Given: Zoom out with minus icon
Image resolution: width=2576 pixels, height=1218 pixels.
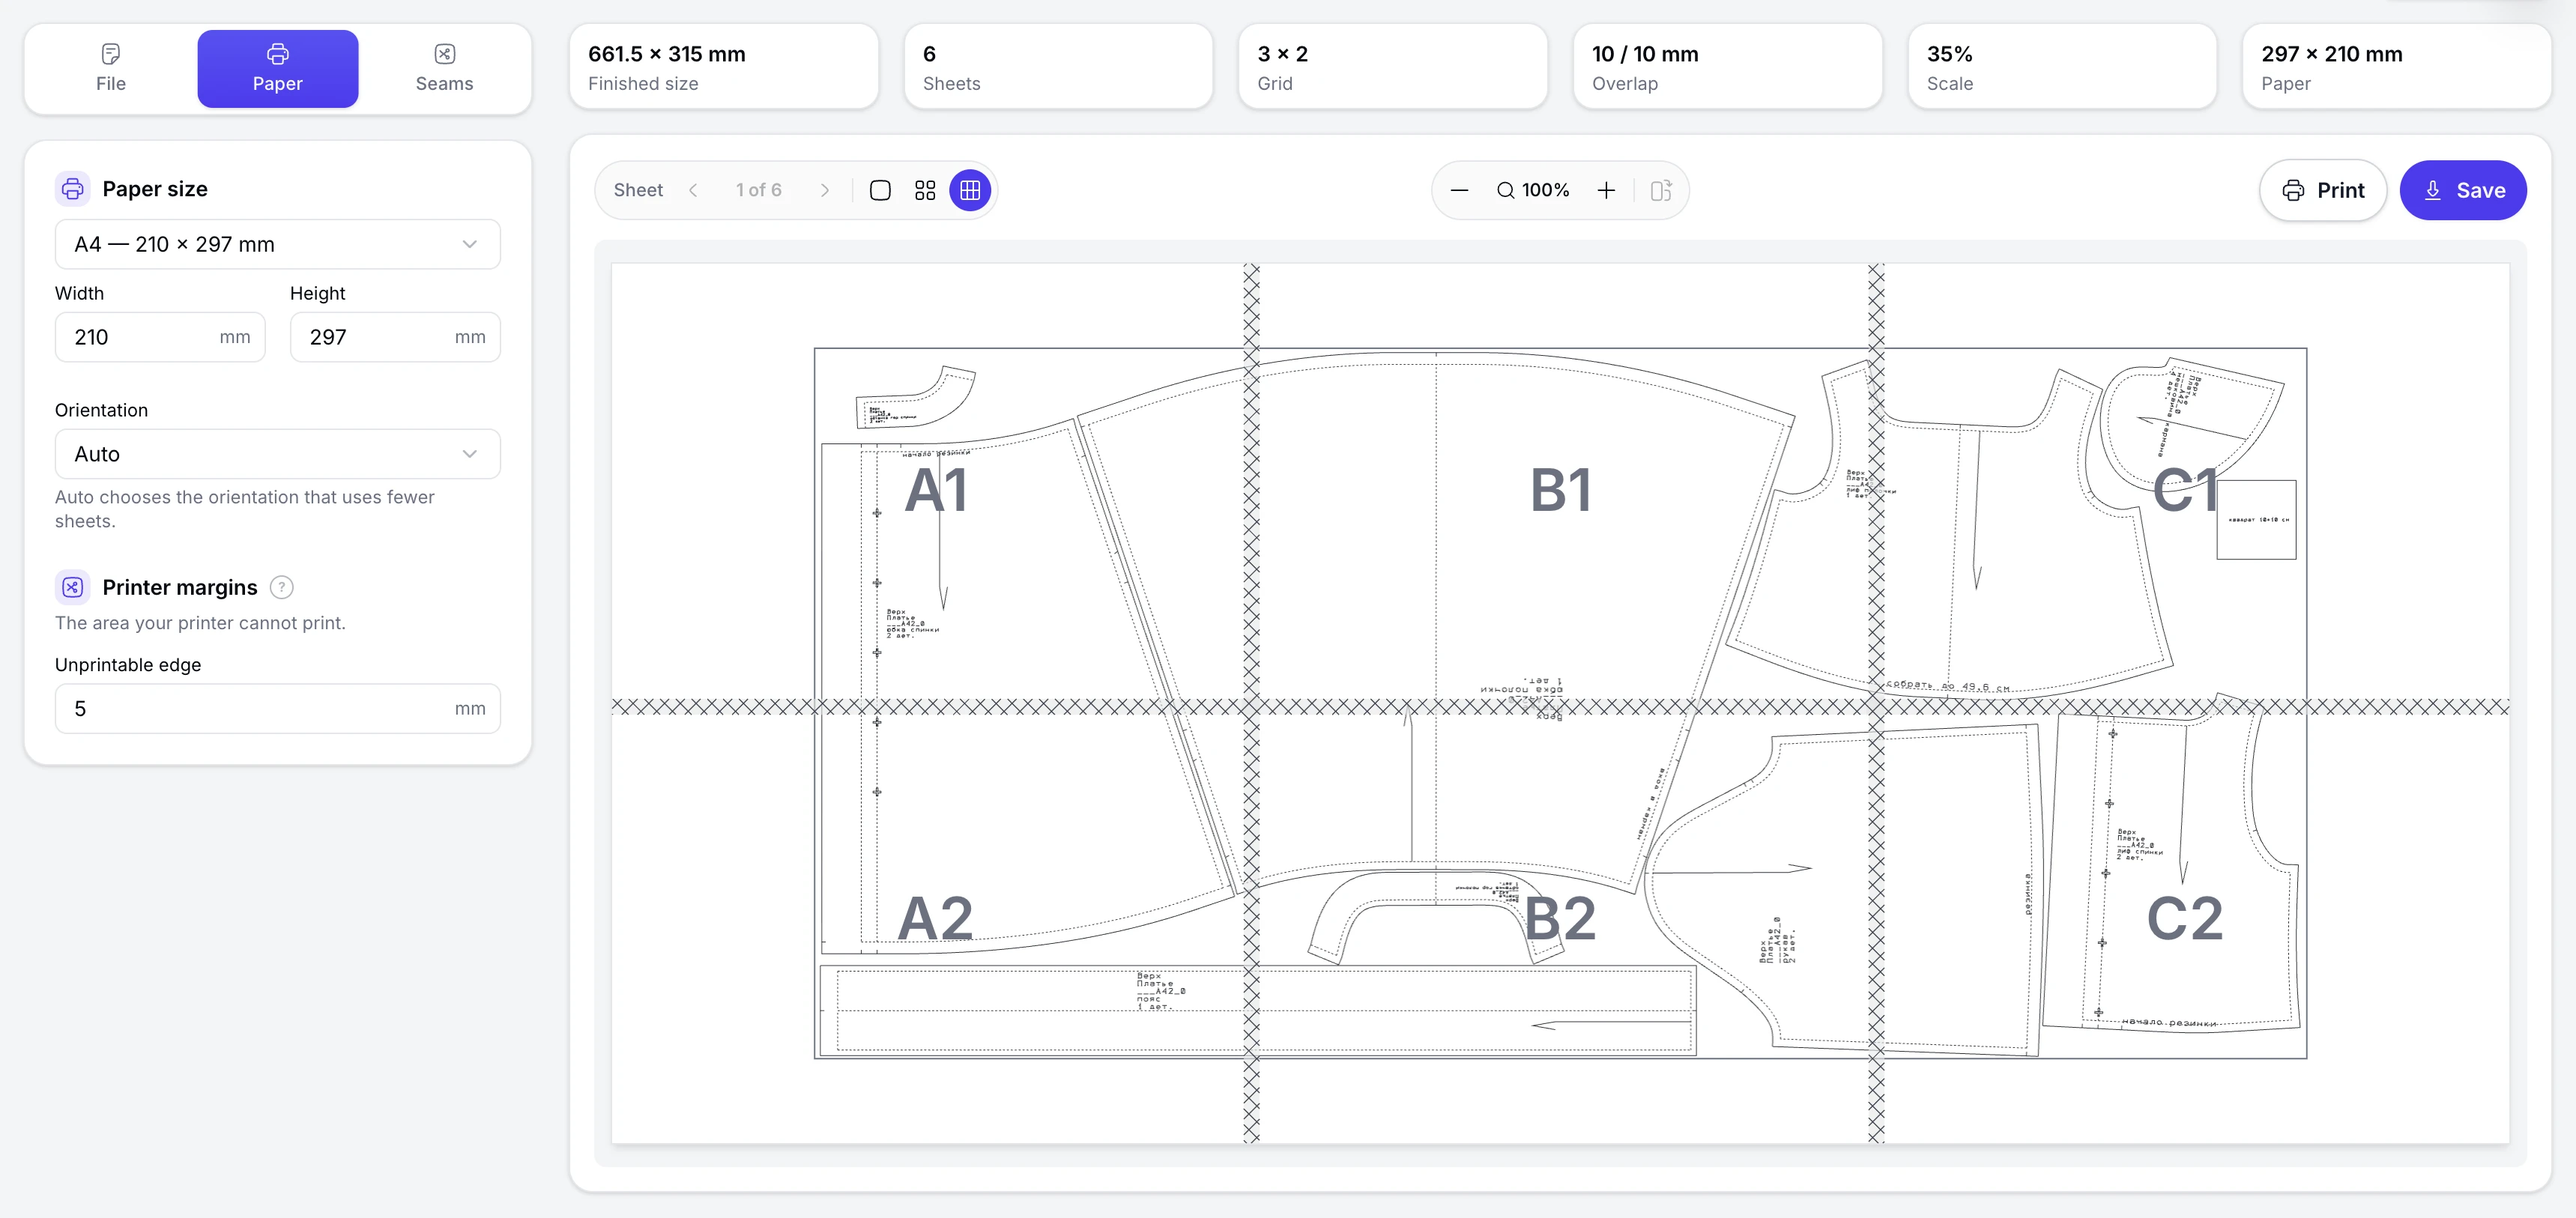Looking at the screenshot, I should coord(1459,190).
